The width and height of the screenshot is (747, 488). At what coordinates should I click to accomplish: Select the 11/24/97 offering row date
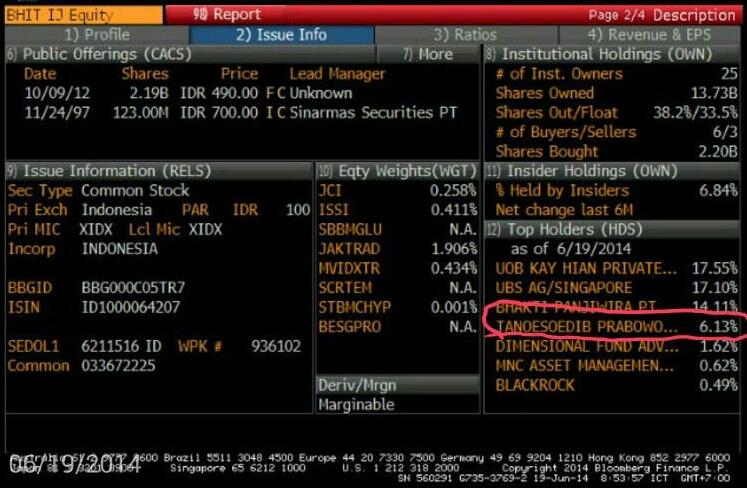coord(57,113)
